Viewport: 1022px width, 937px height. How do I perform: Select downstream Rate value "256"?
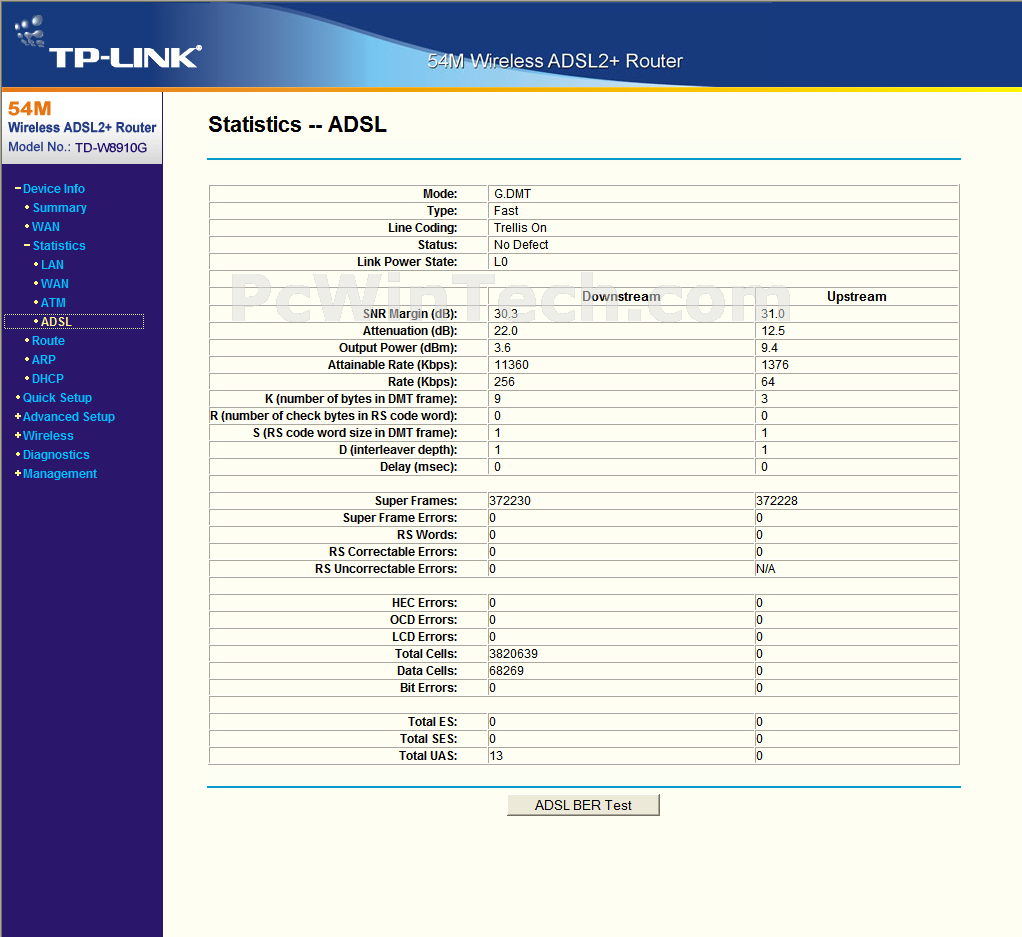coord(504,381)
